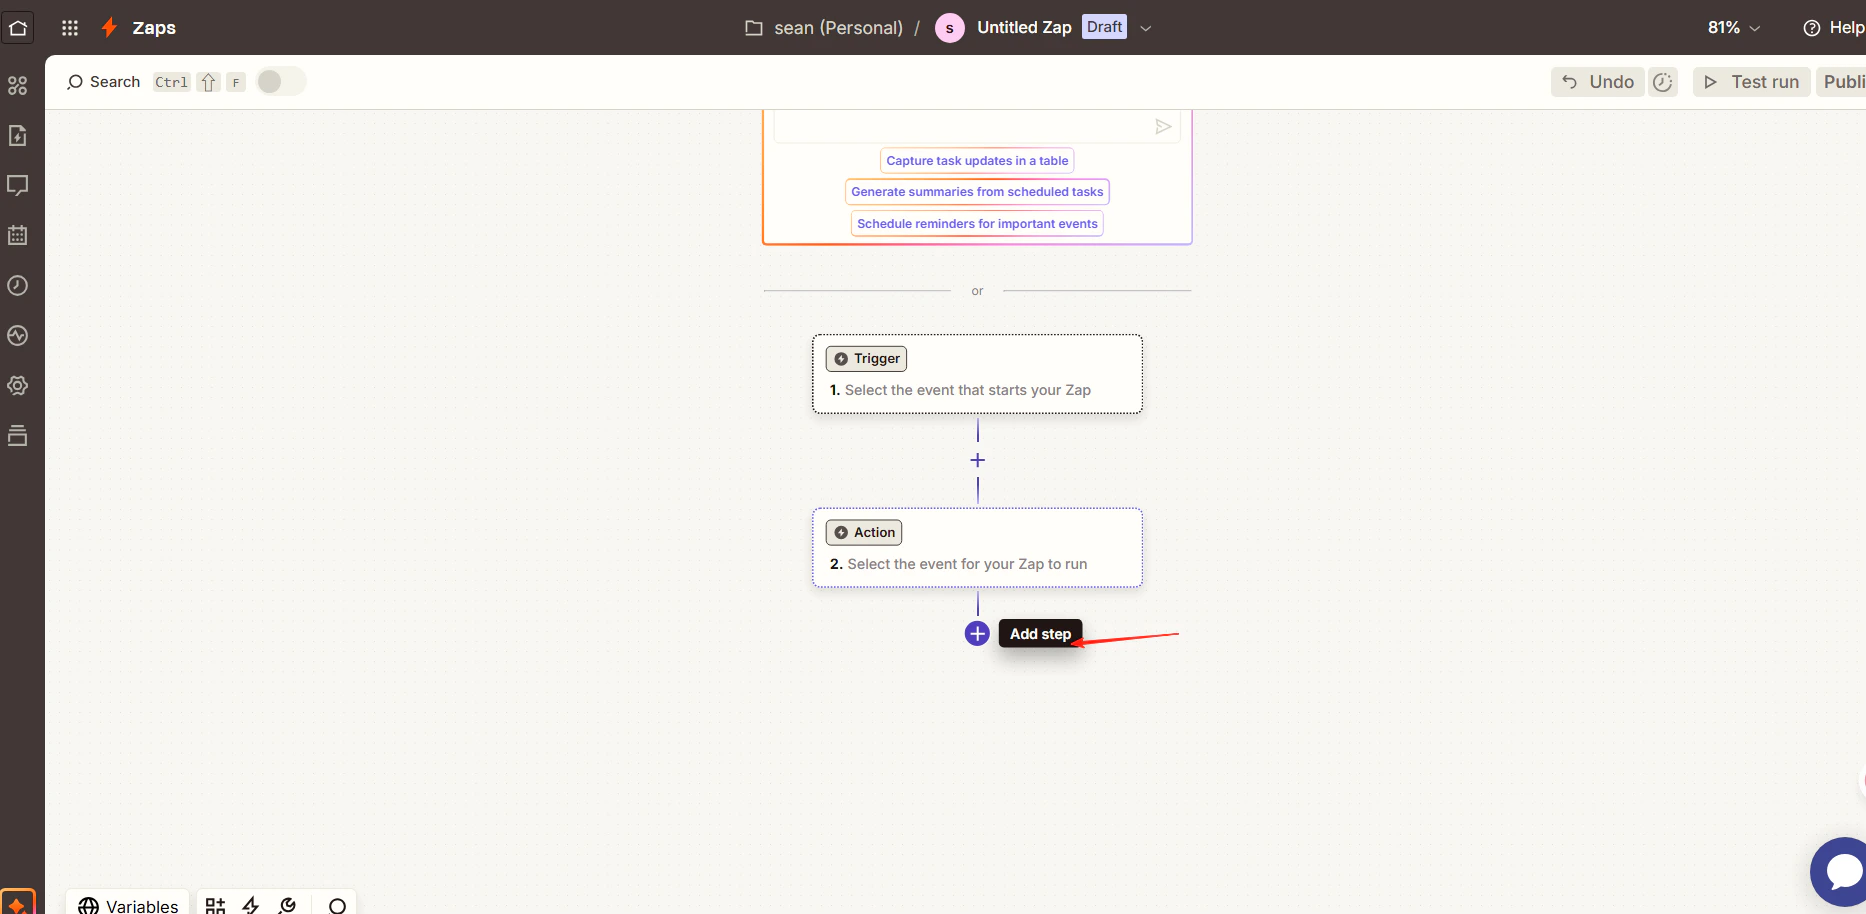The width and height of the screenshot is (1866, 914).
Task: Insert step between Trigger and Action
Action: click(978, 460)
